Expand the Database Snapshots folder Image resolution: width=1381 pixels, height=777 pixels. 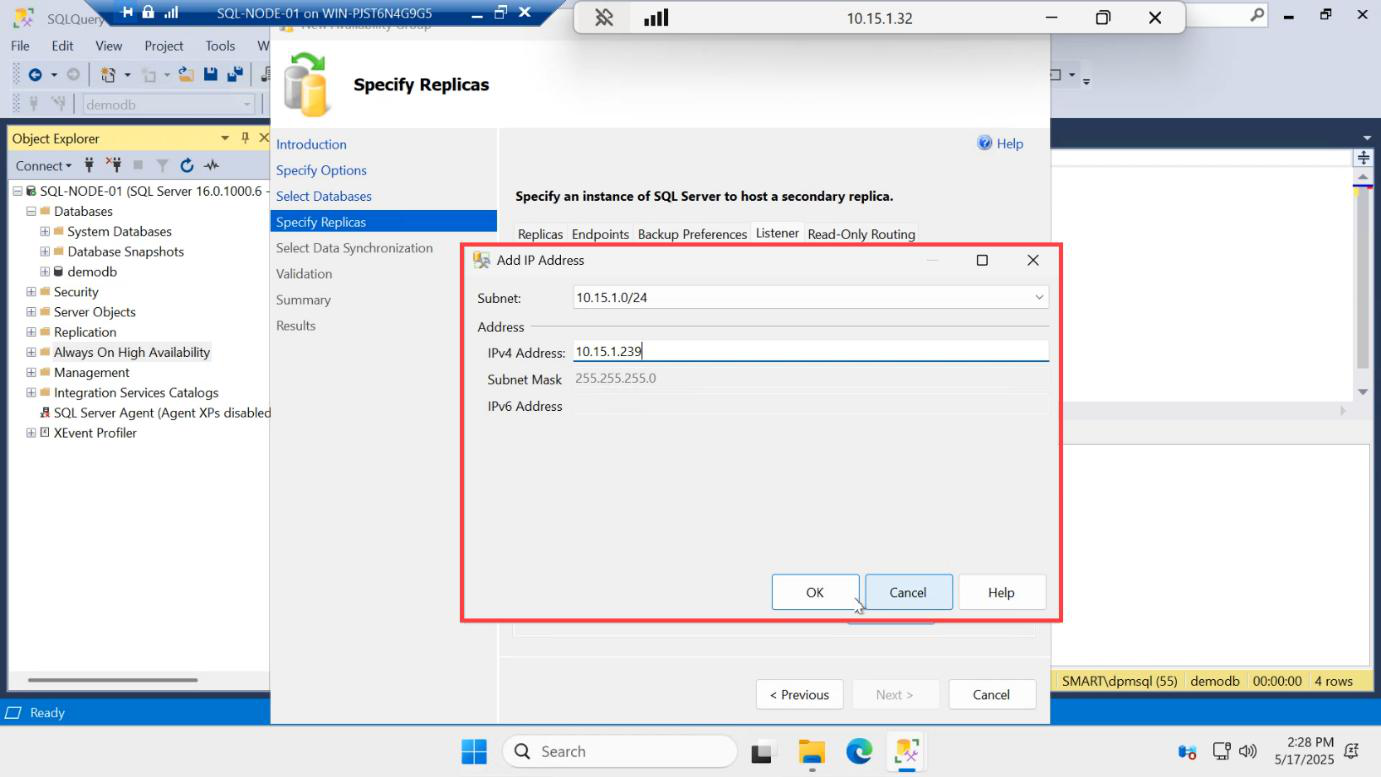point(45,252)
